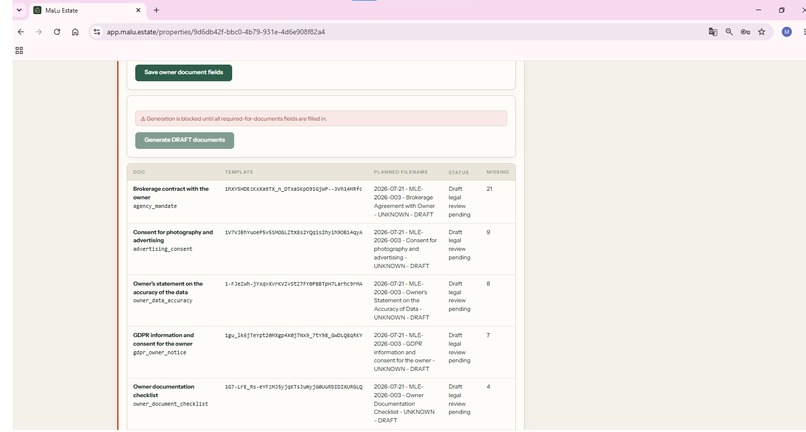Screen dimensions: 806x432
Task: Click the documentation checklist template ID
Action: coord(293,387)
